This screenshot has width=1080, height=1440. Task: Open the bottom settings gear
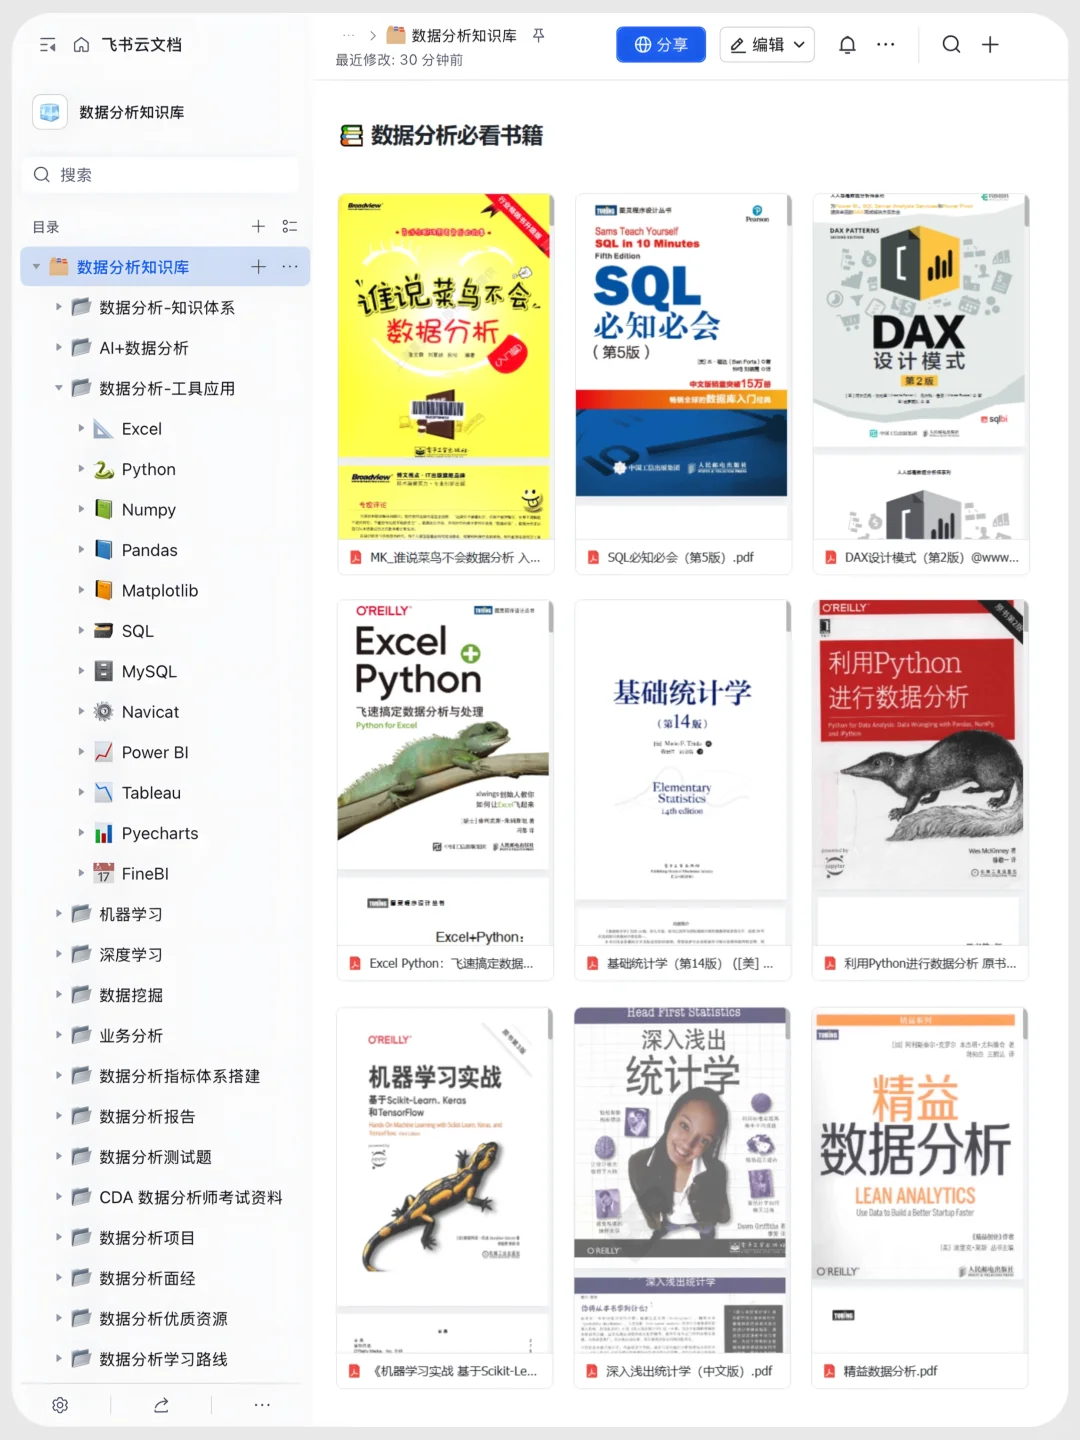click(x=60, y=1405)
